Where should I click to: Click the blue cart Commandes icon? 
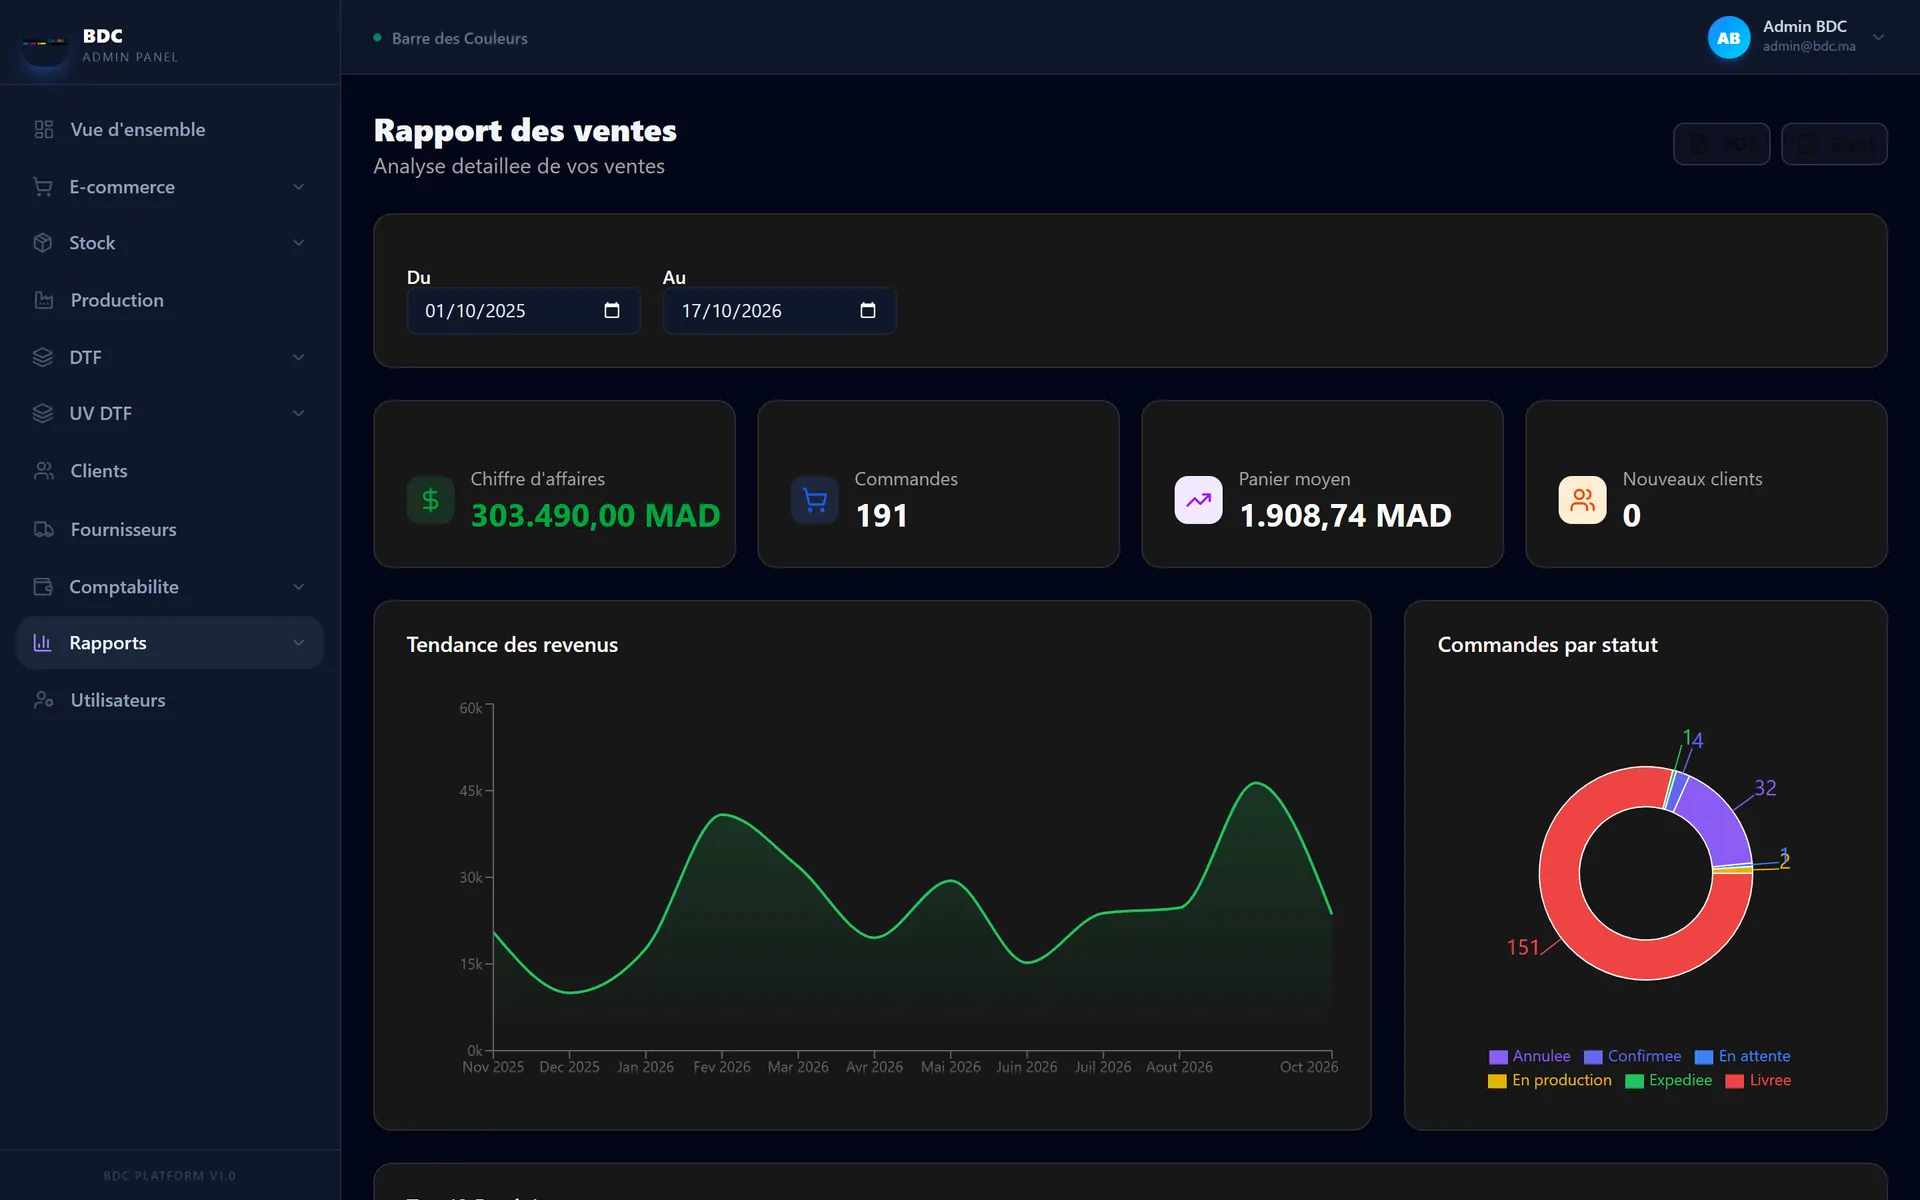[x=815, y=500]
